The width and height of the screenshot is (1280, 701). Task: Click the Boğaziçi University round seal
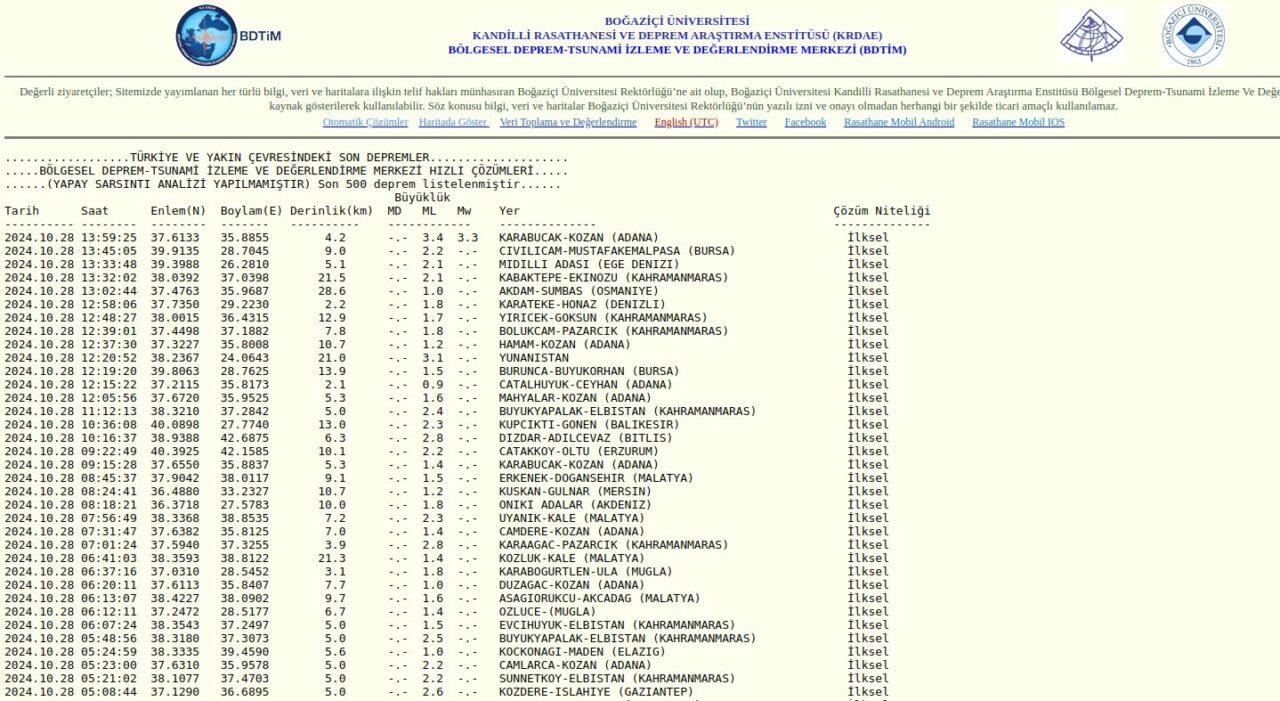[1192, 36]
